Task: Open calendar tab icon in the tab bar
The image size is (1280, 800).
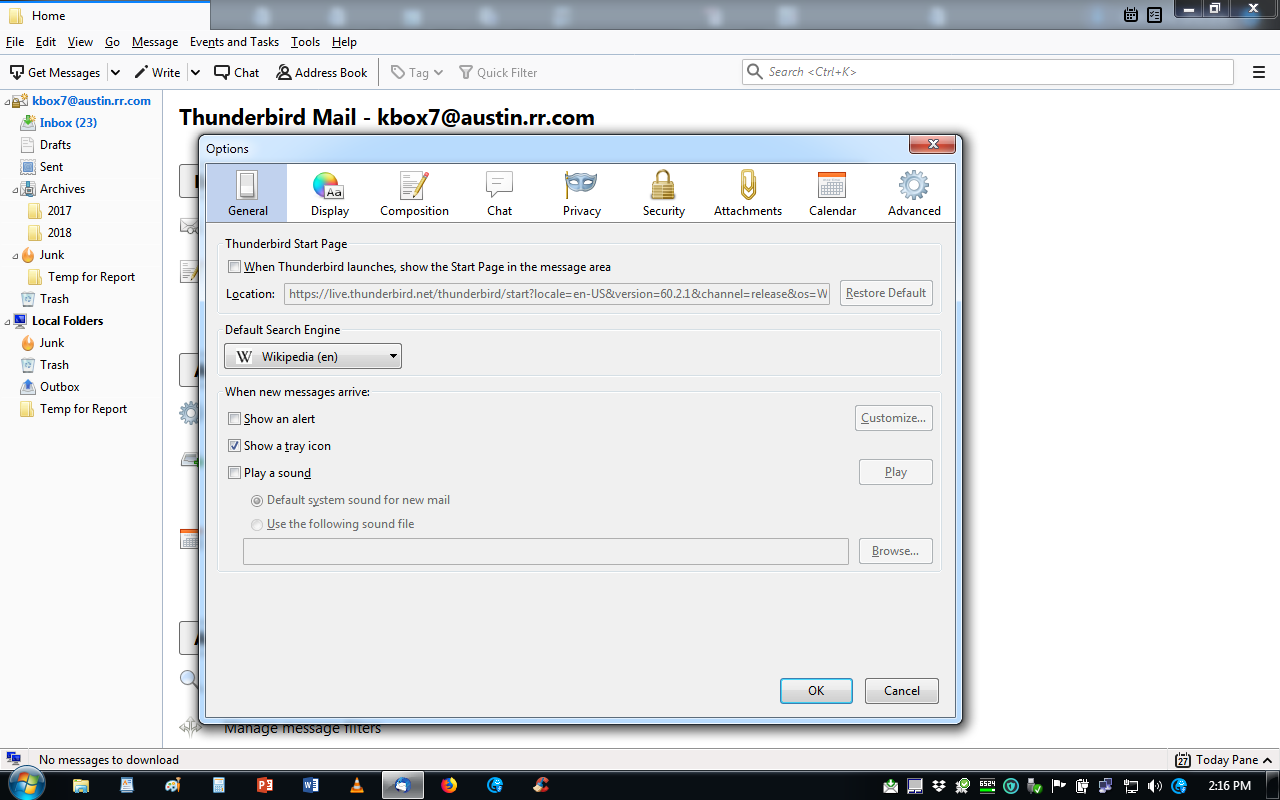Action: pos(1131,14)
